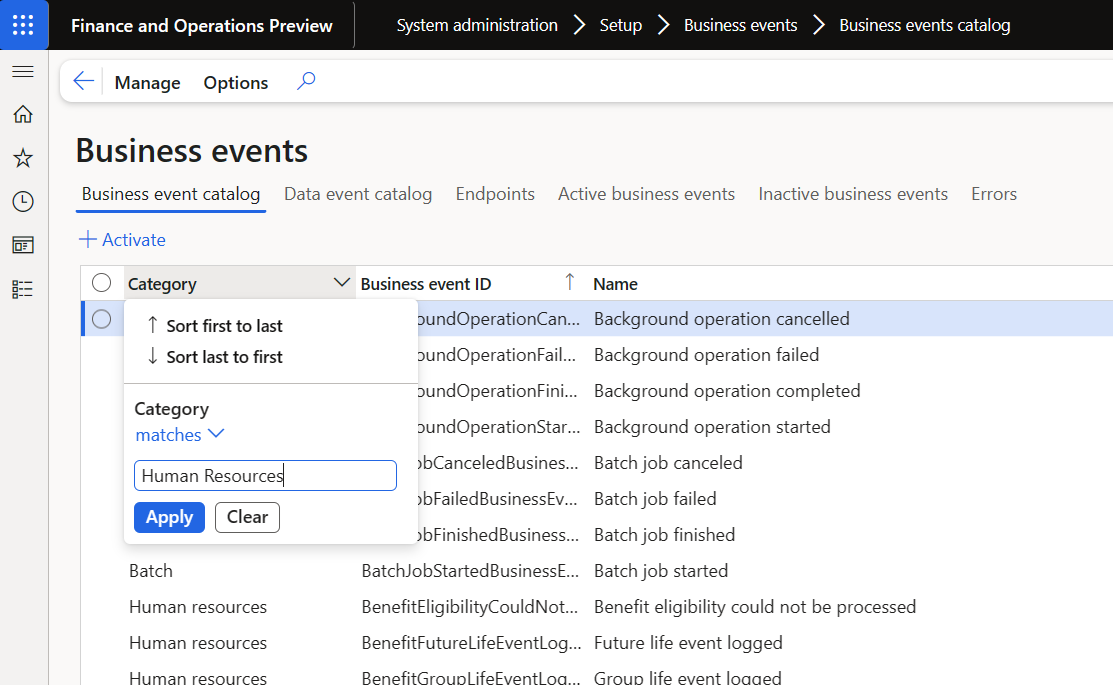Click Human resources cell in Future life event row
This screenshot has width=1113, height=685.
click(198, 643)
